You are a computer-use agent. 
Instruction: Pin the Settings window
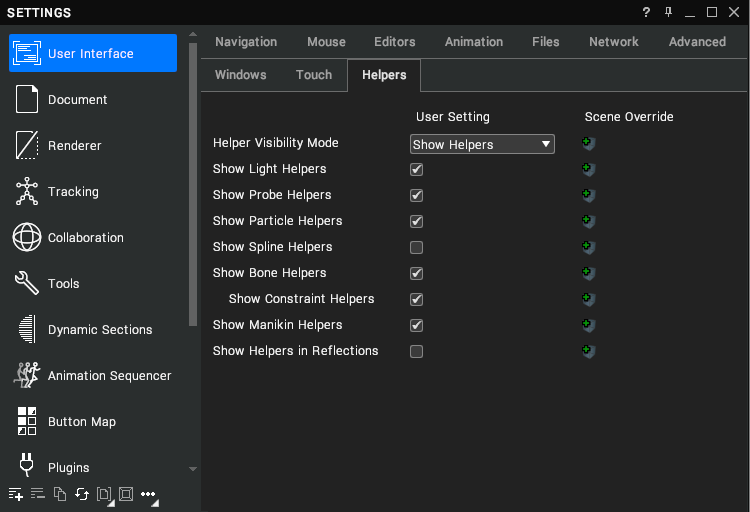[668, 12]
